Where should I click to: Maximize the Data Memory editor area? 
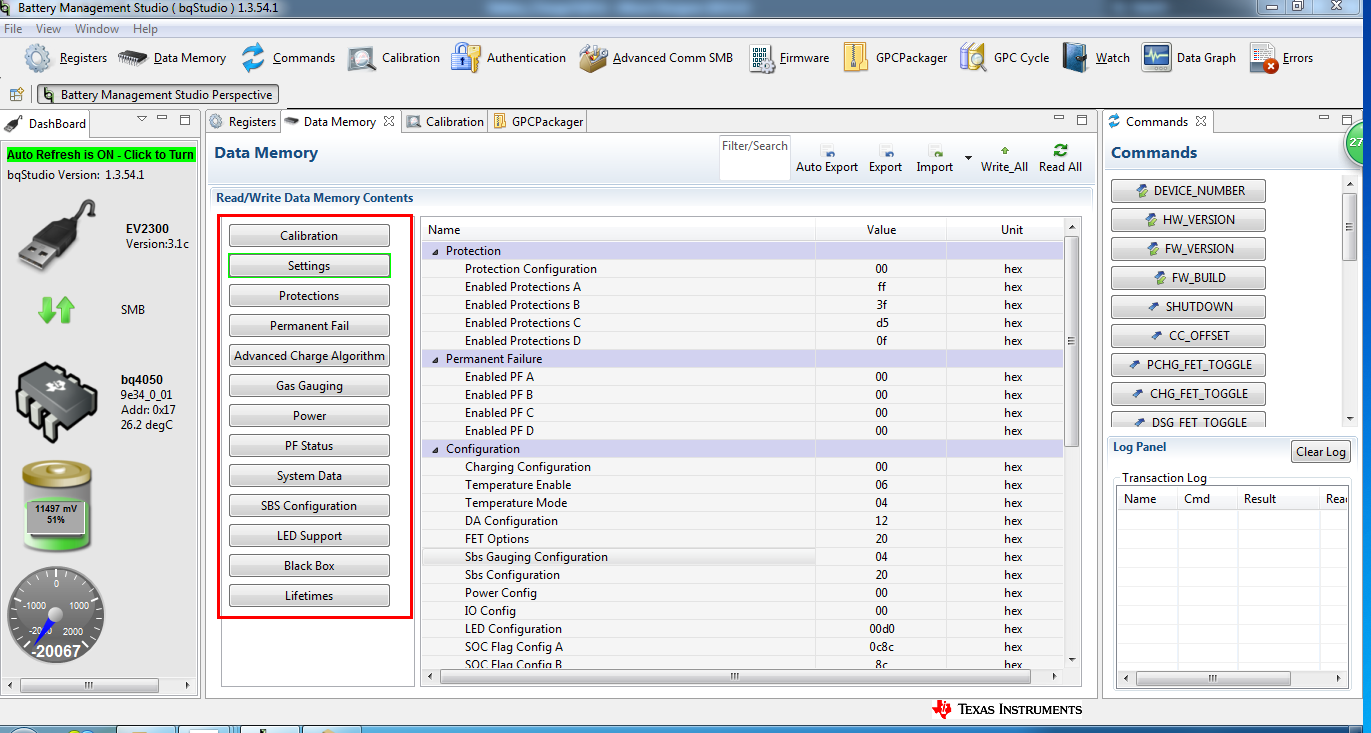click(1082, 120)
